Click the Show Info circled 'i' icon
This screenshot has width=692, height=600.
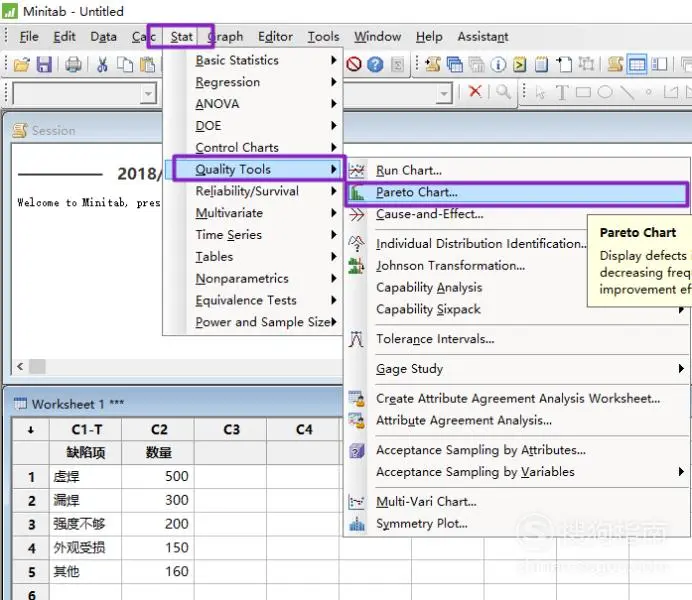[x=498, y=64]
